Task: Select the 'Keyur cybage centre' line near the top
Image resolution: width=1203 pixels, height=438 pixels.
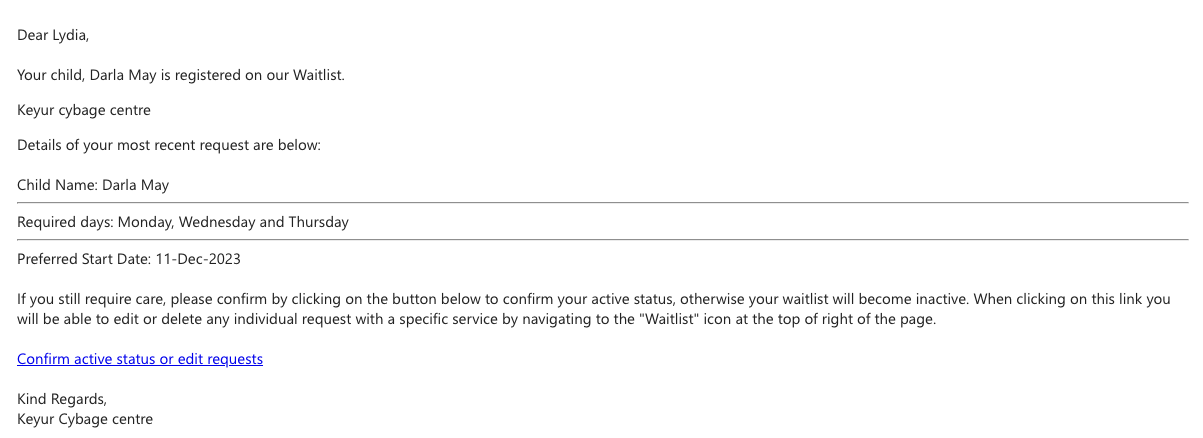Action: tap(84, 110)
